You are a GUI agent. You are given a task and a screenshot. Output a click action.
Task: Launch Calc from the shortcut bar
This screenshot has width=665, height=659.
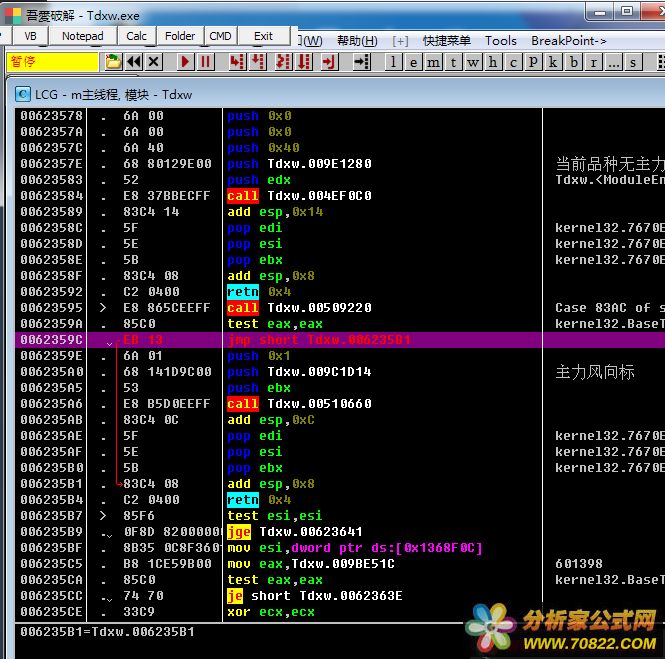point(137,36)
